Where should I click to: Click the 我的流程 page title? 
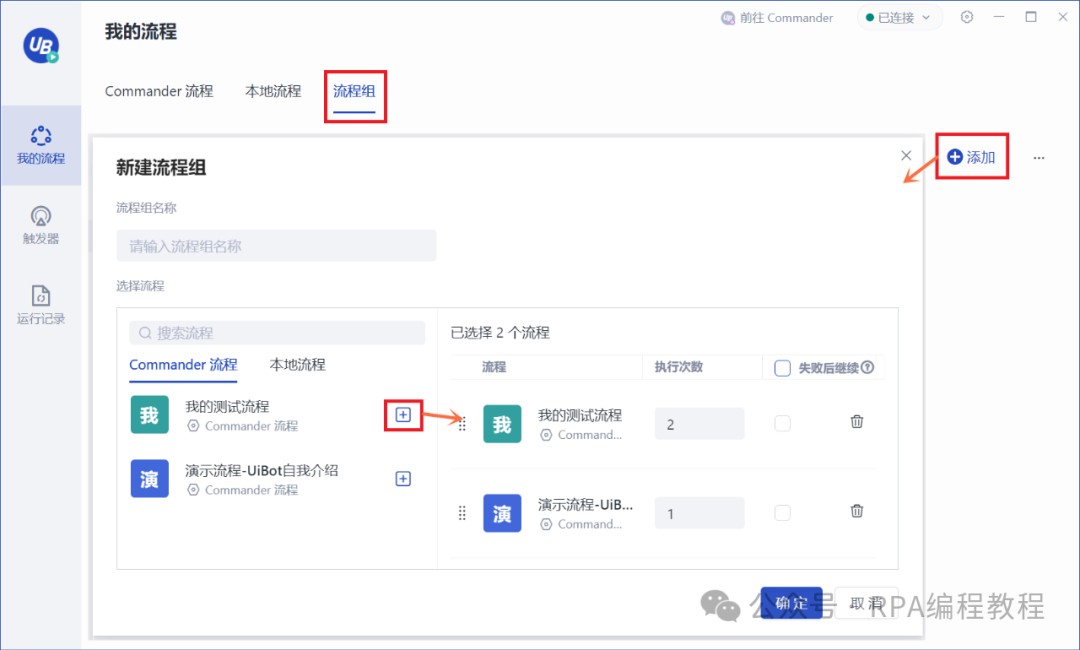(141, 32)
